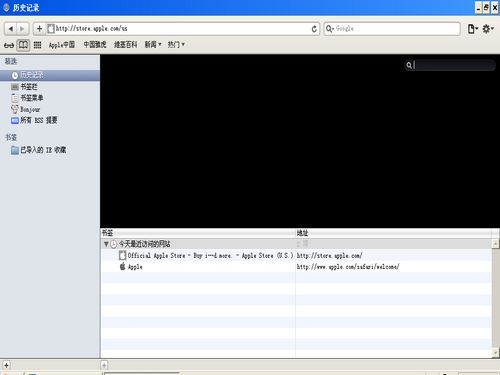
Task: Click the safari/welcome address cell
Action: click(x=348, y=267)
